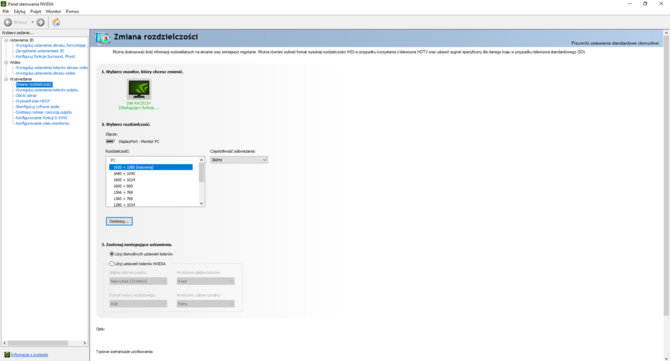Viewport: 670px width, 361px height.
Task: Collapse the Wyświetlanie tree node
Action: 6,79
